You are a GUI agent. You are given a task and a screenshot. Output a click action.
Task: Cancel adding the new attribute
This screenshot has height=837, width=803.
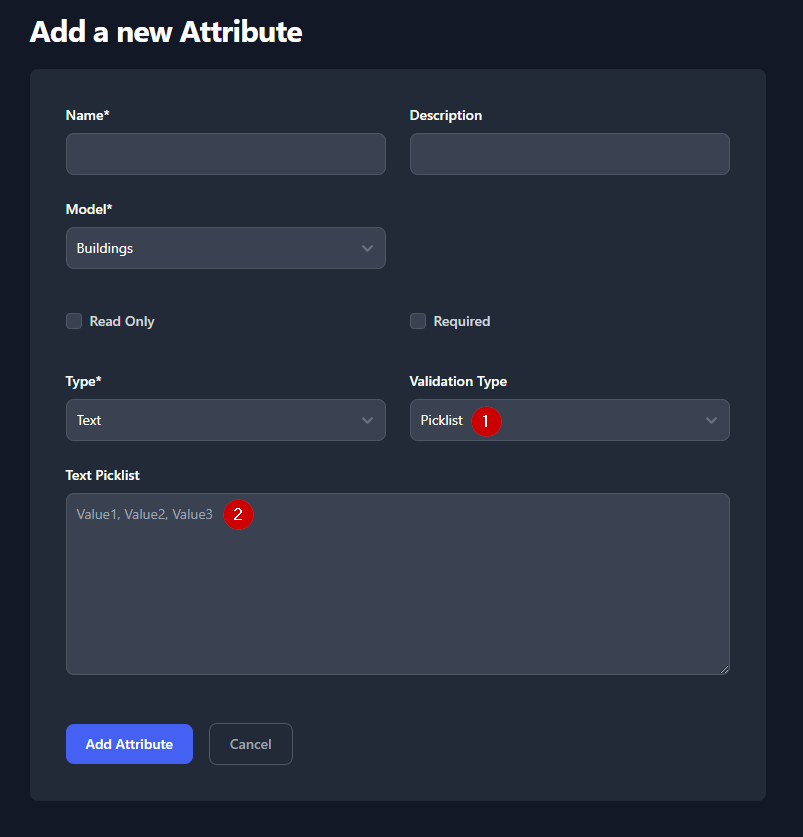click(x=250, y=744)
